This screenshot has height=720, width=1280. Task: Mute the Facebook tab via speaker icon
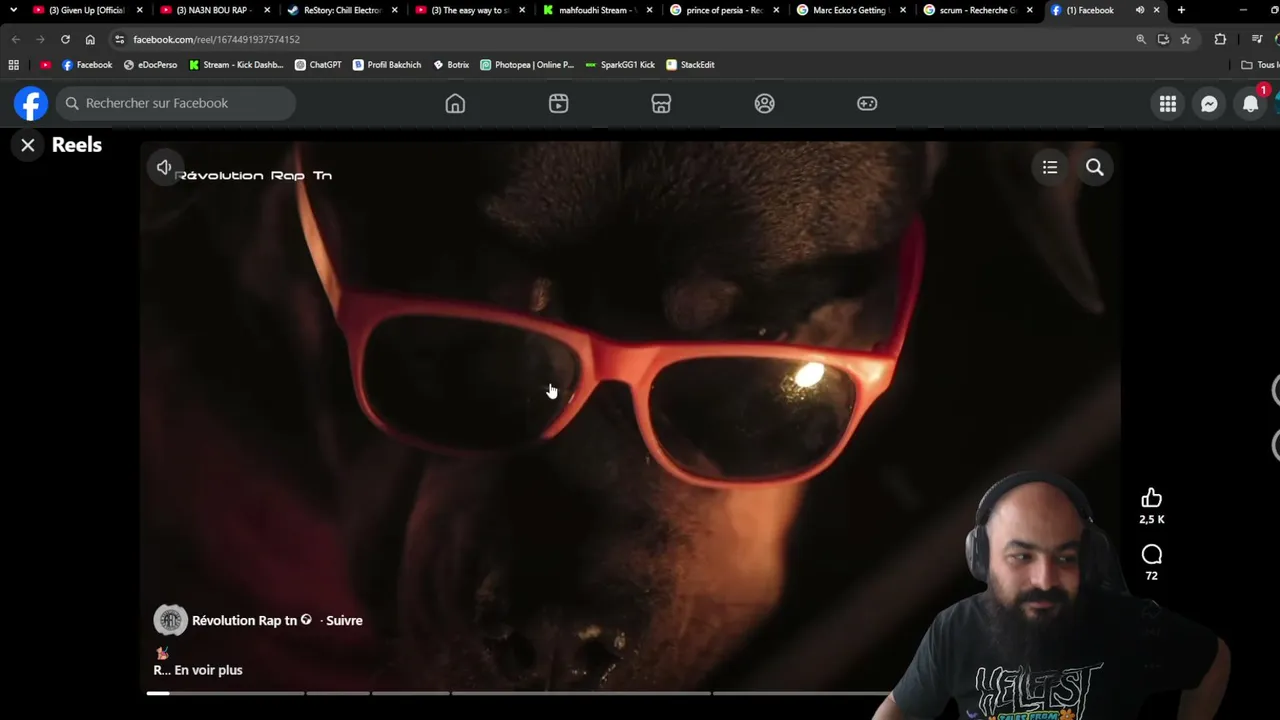[1139, 10]
